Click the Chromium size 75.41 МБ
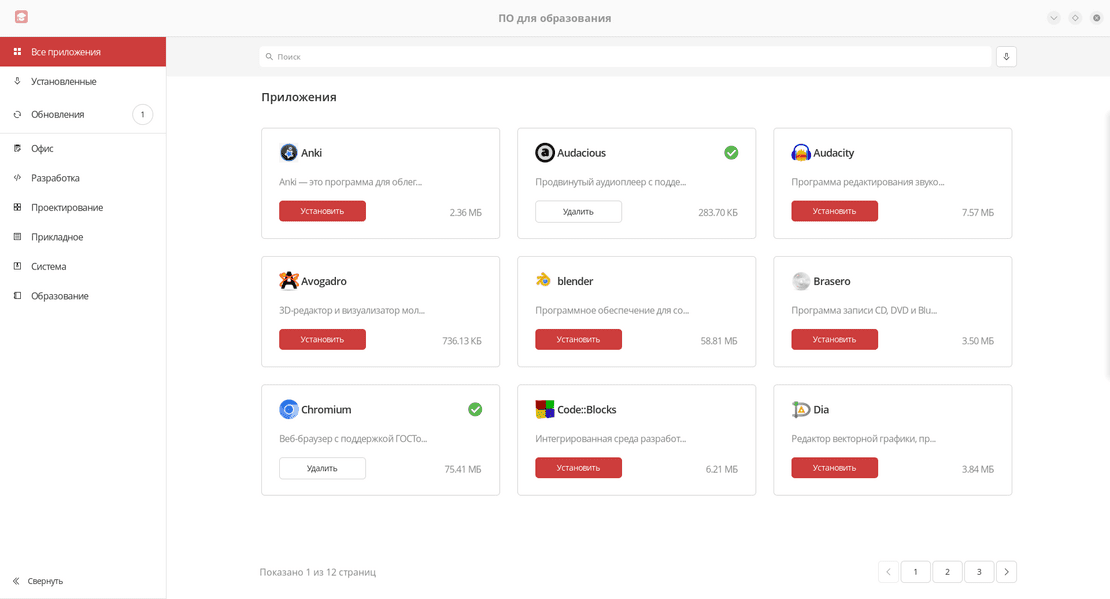This screenshot has height=599, width=1110. pos(463,469)
